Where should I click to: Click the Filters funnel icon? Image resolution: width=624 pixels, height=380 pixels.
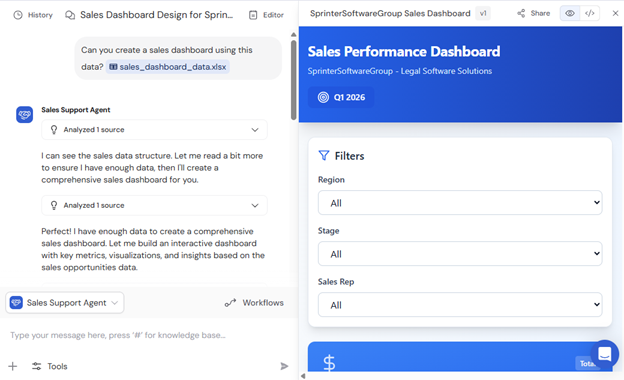324,156
